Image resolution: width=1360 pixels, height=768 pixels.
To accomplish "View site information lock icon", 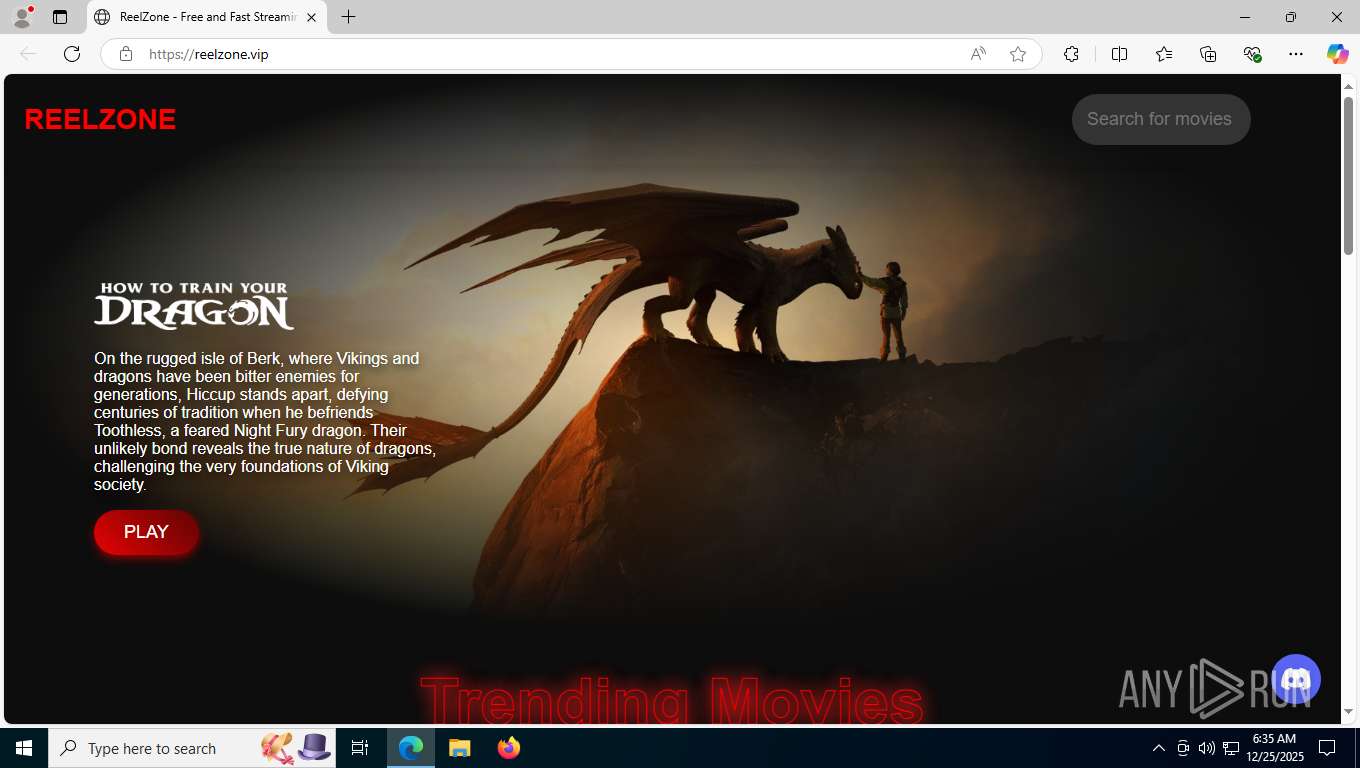I will point(126,54).
